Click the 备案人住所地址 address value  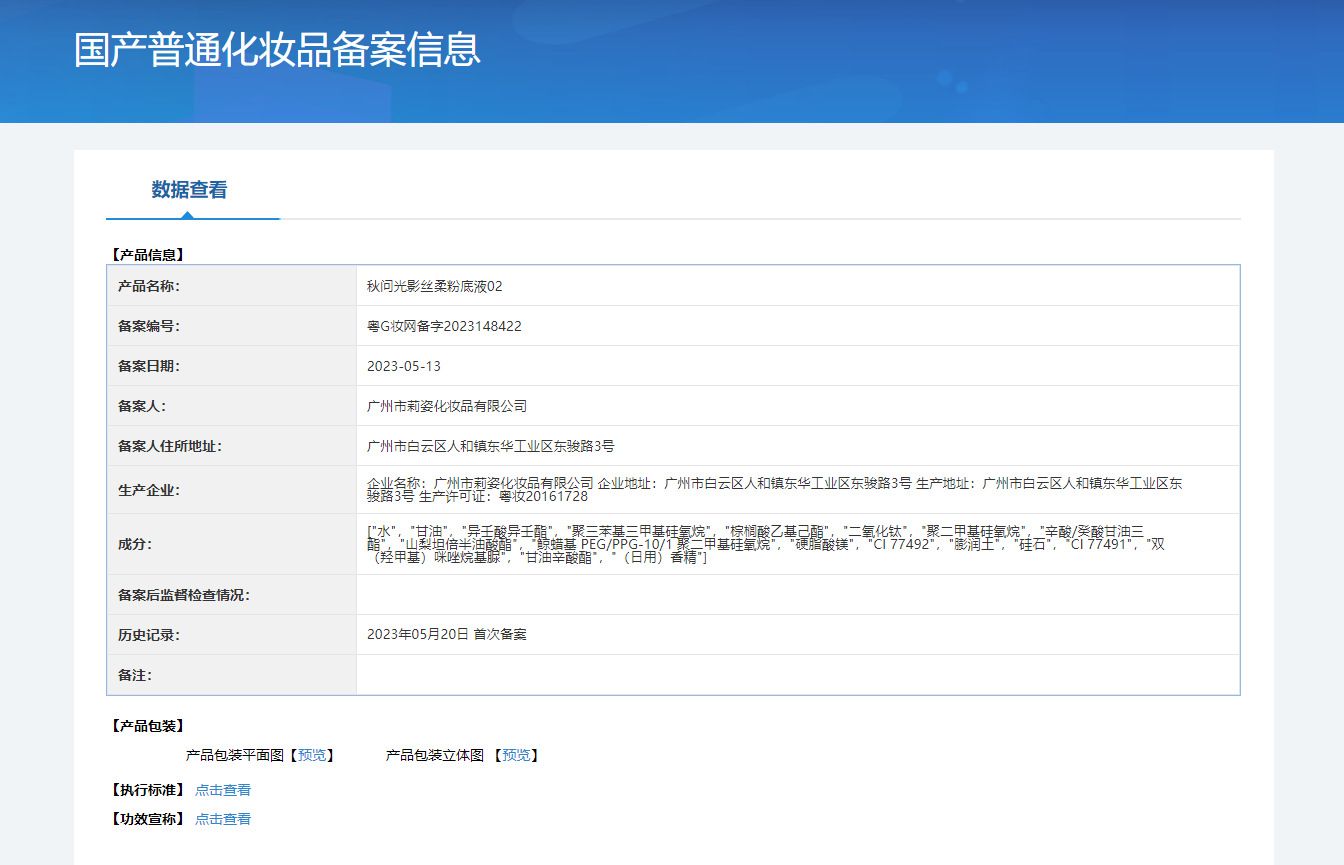pyautogui.click(x=490, y=446)
